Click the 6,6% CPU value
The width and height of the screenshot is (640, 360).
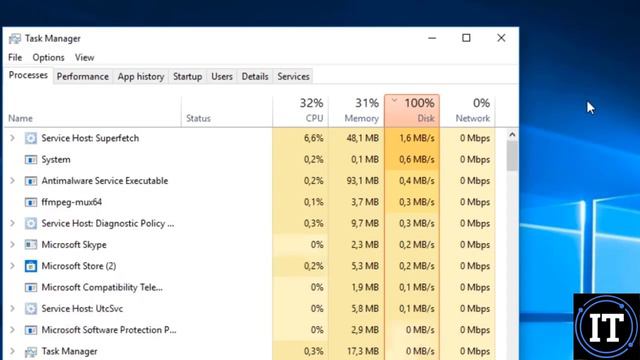click(313, 138)
